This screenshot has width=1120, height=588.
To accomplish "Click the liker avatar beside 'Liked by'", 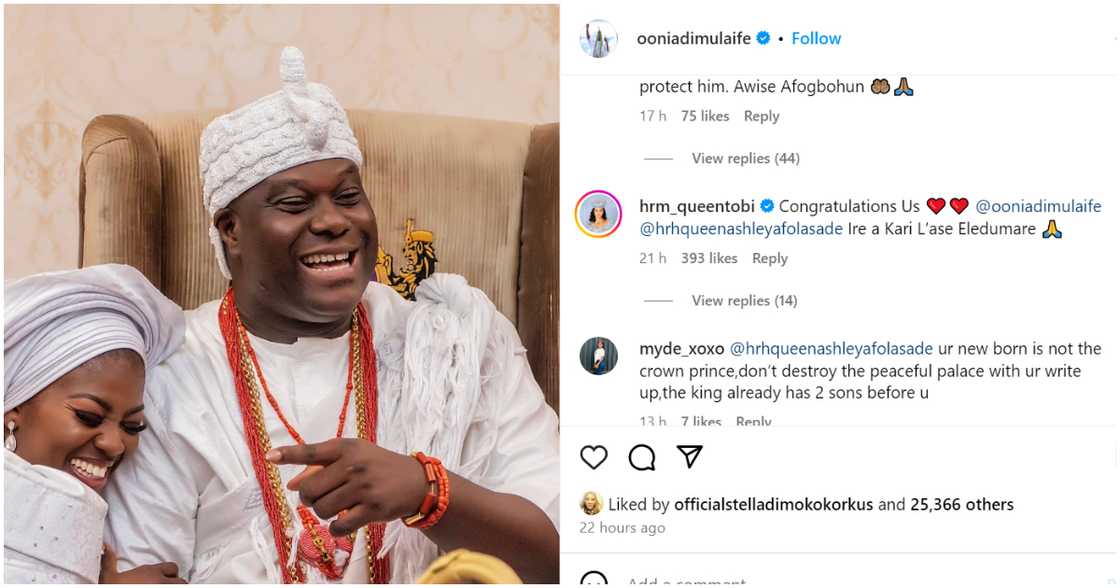I will tap(591, 504).
